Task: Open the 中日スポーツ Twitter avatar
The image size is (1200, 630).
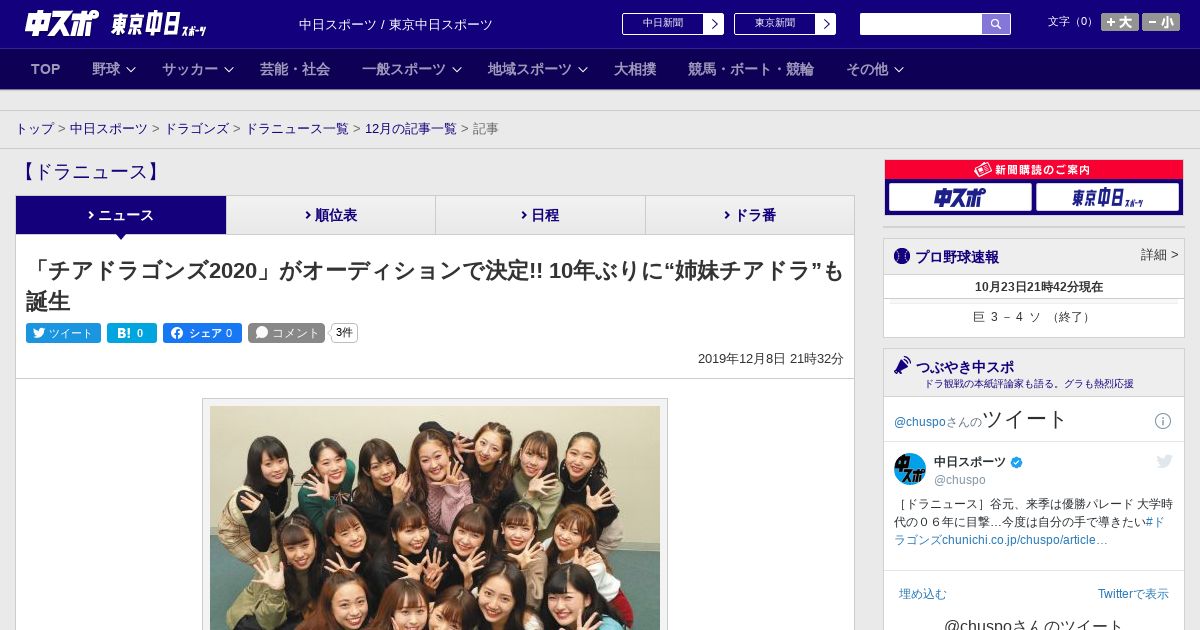Action: (x=910, y=469)
